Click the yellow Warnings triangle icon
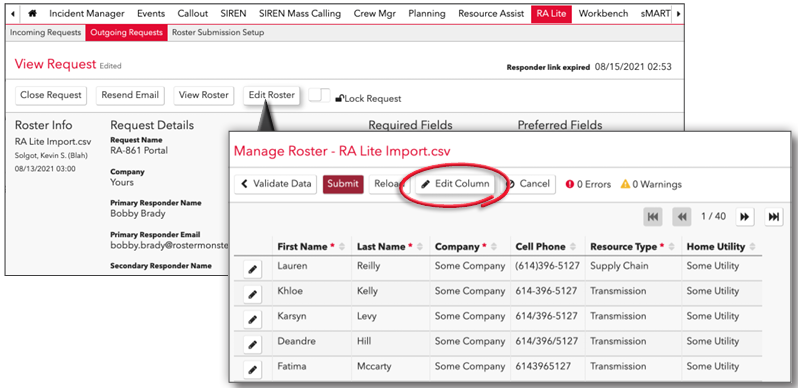The height and width of the screenshot is (388, 798). click(625, 184)
